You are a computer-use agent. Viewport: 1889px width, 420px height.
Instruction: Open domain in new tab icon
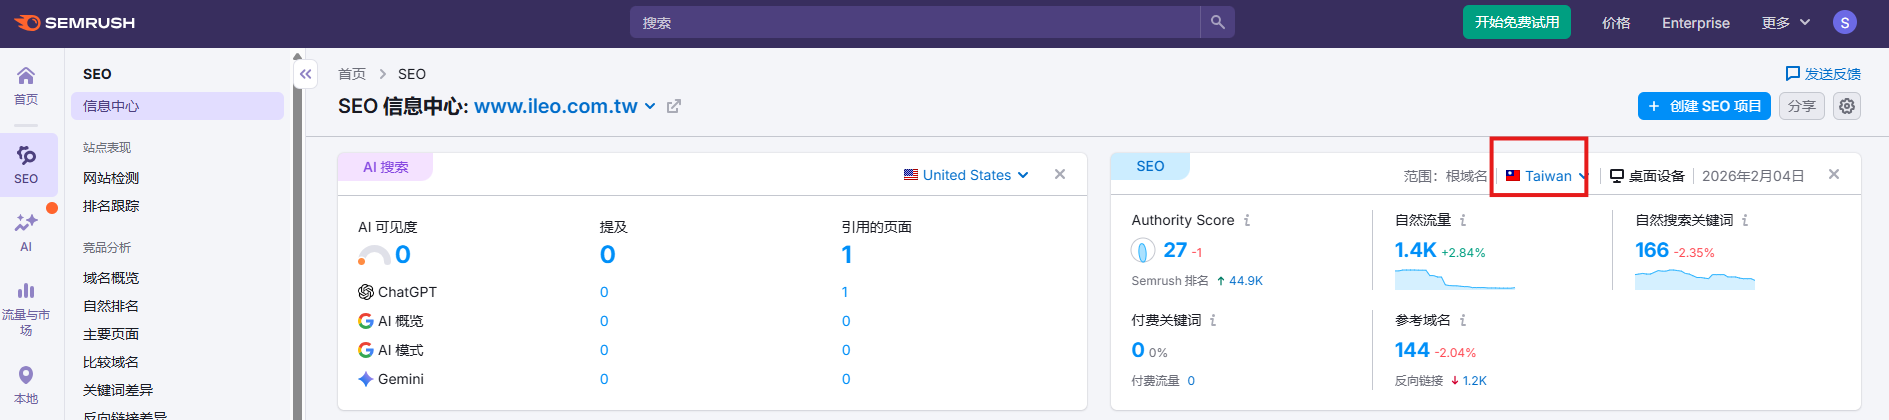tap(674, 106)
